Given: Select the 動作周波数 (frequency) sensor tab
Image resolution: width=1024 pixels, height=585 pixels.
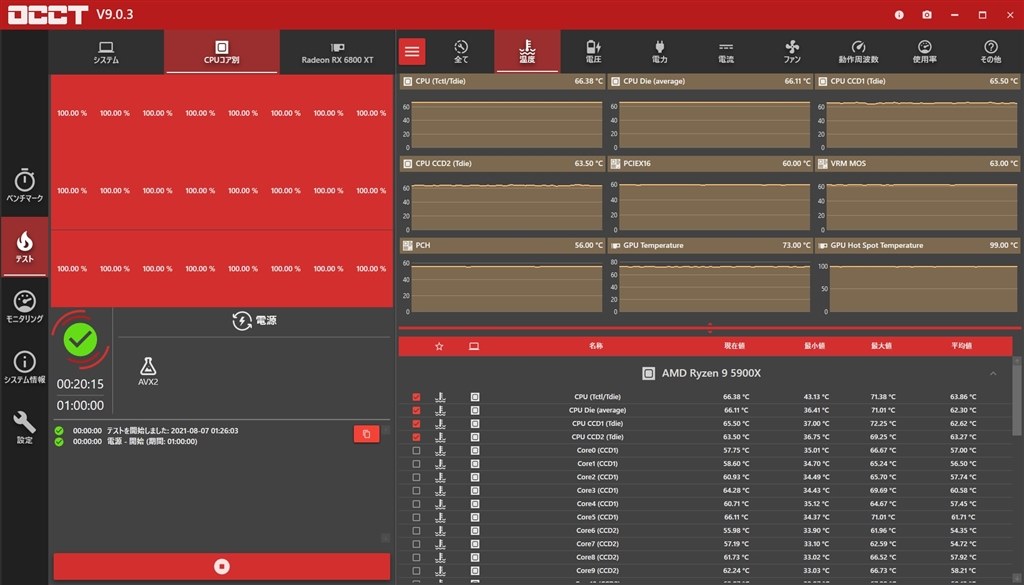Looking at the screenshot, I should point(858,52).
